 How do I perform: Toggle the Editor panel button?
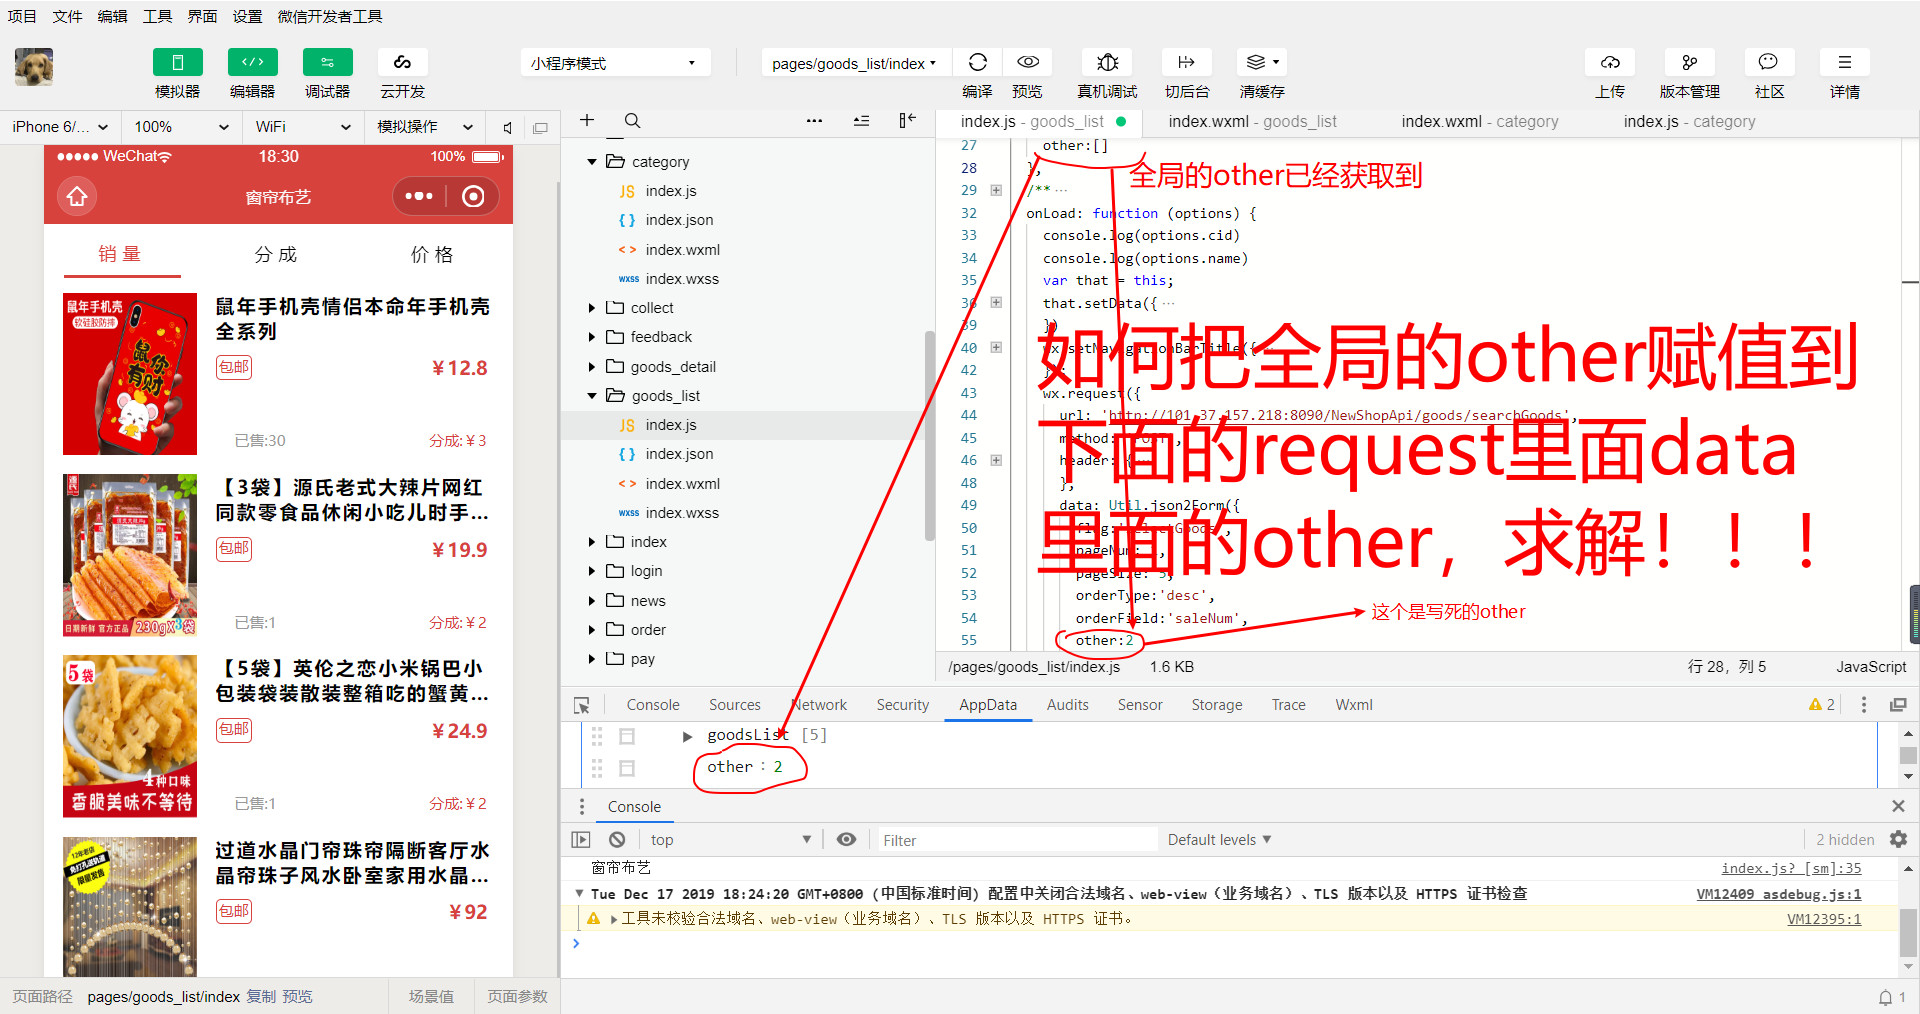252,62
